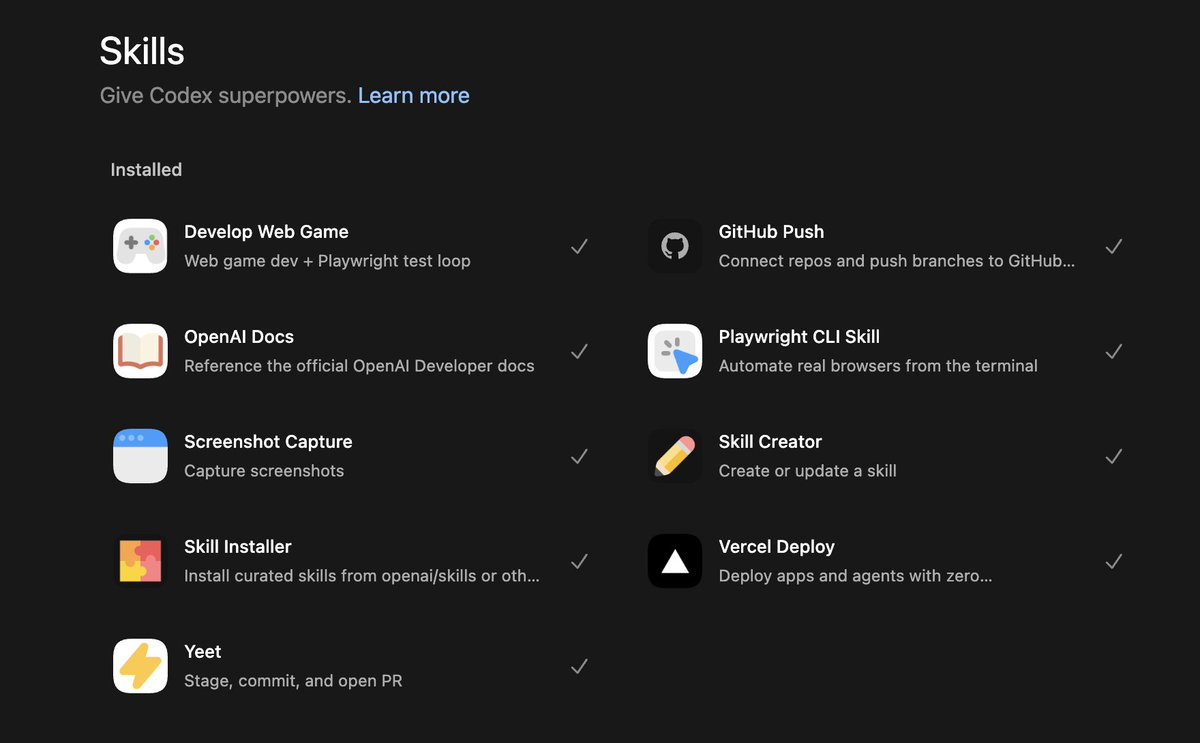Select the Vercel Deploy title

click(776, 547)
